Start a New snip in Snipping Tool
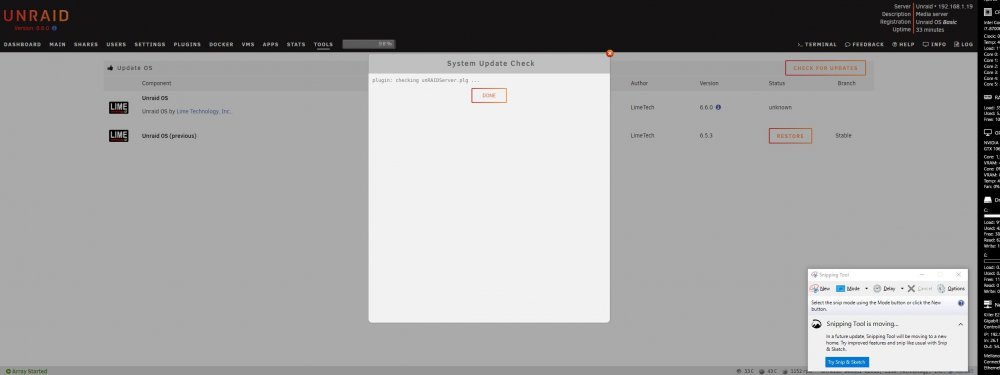 [821, 288]
